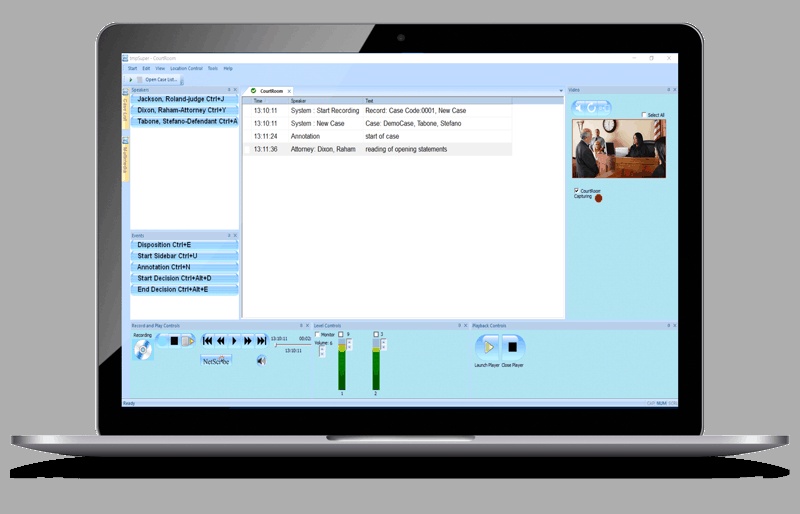Toggle channel 1 level checkbox
800x514 pixels.
pos(341,334)
